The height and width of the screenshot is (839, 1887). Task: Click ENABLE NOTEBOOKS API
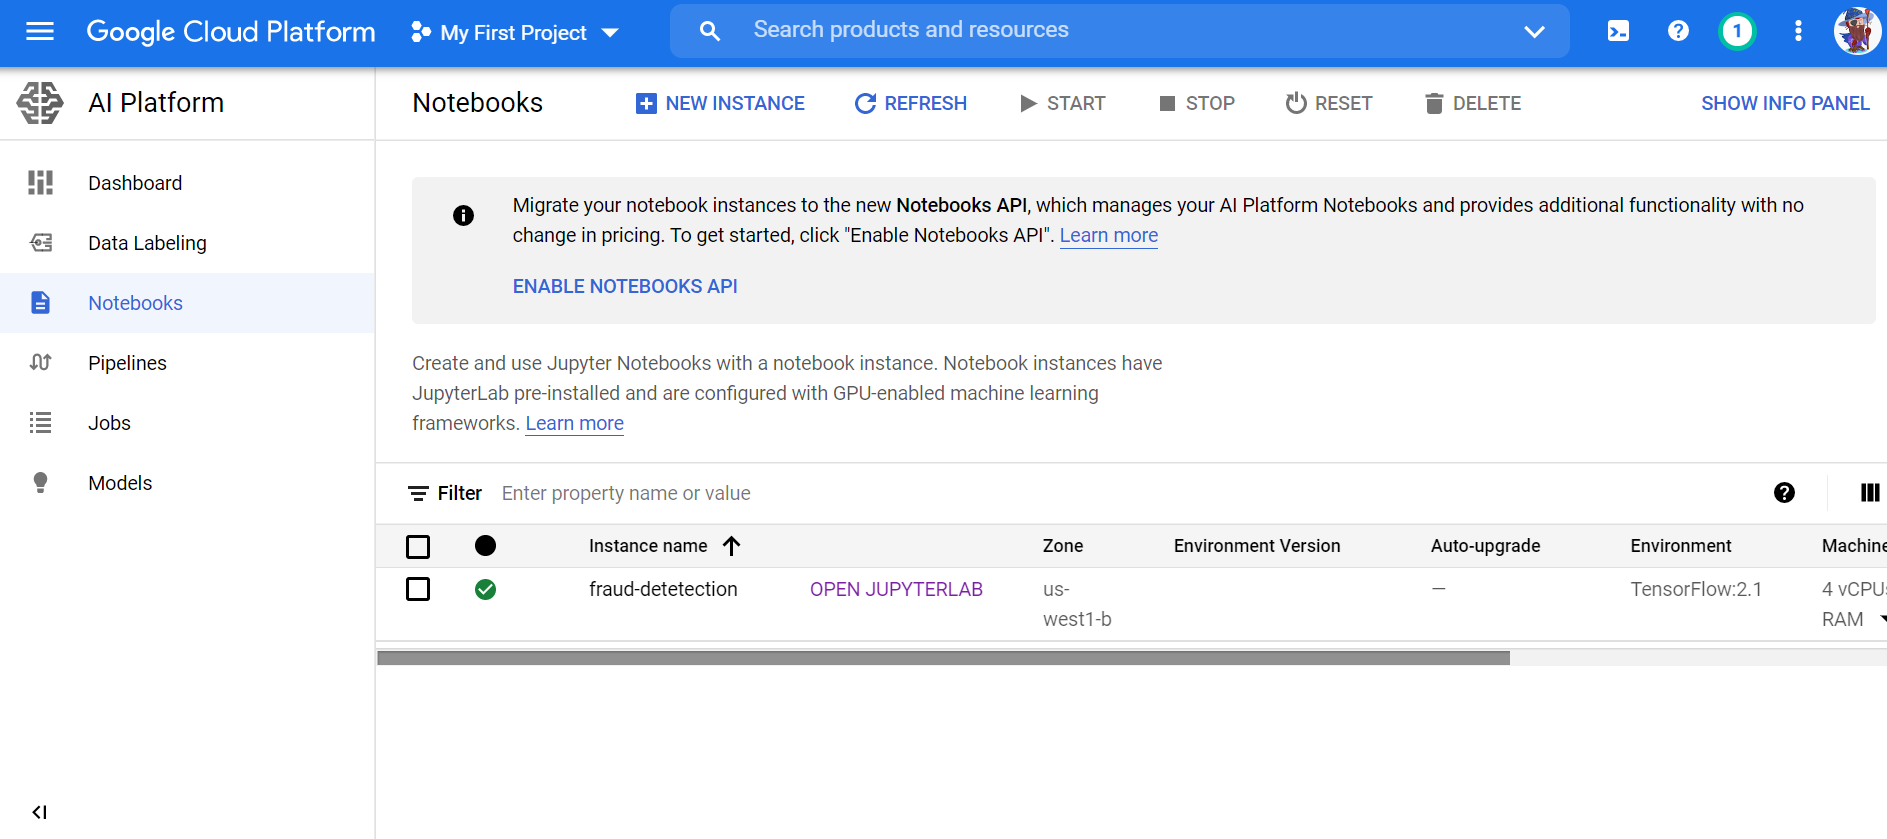coord(625,286)
